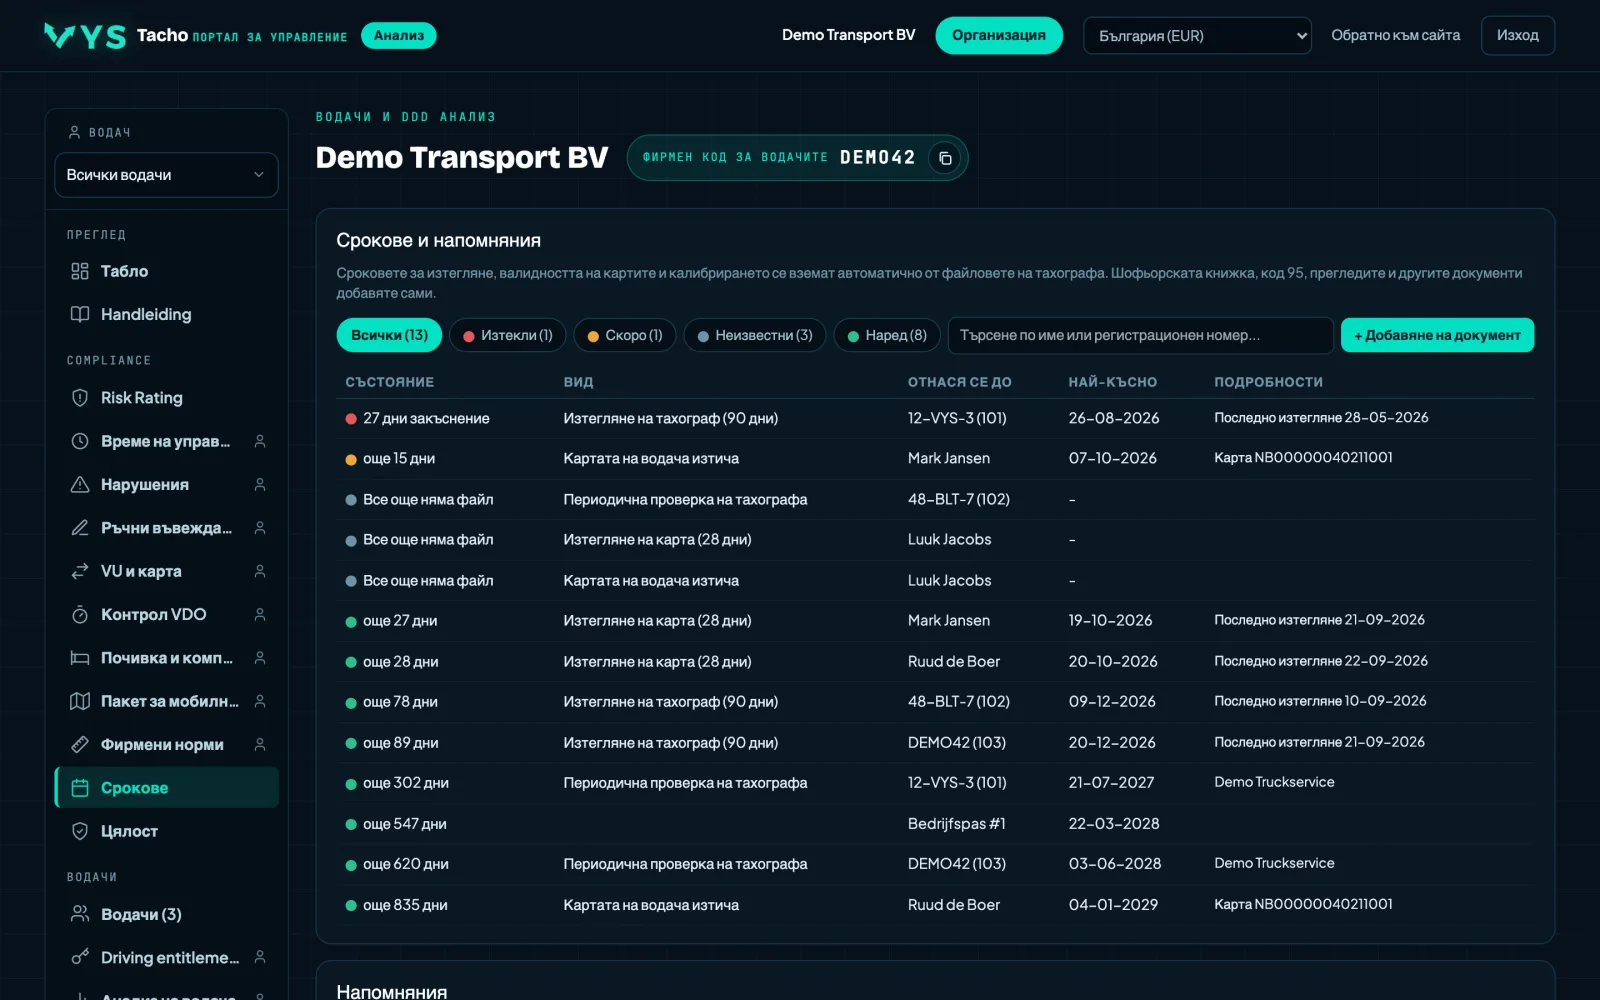1600x1000 pixels.
Task: Filter by Неизвестни (3) tab
Action: click(x=755, y=335)
